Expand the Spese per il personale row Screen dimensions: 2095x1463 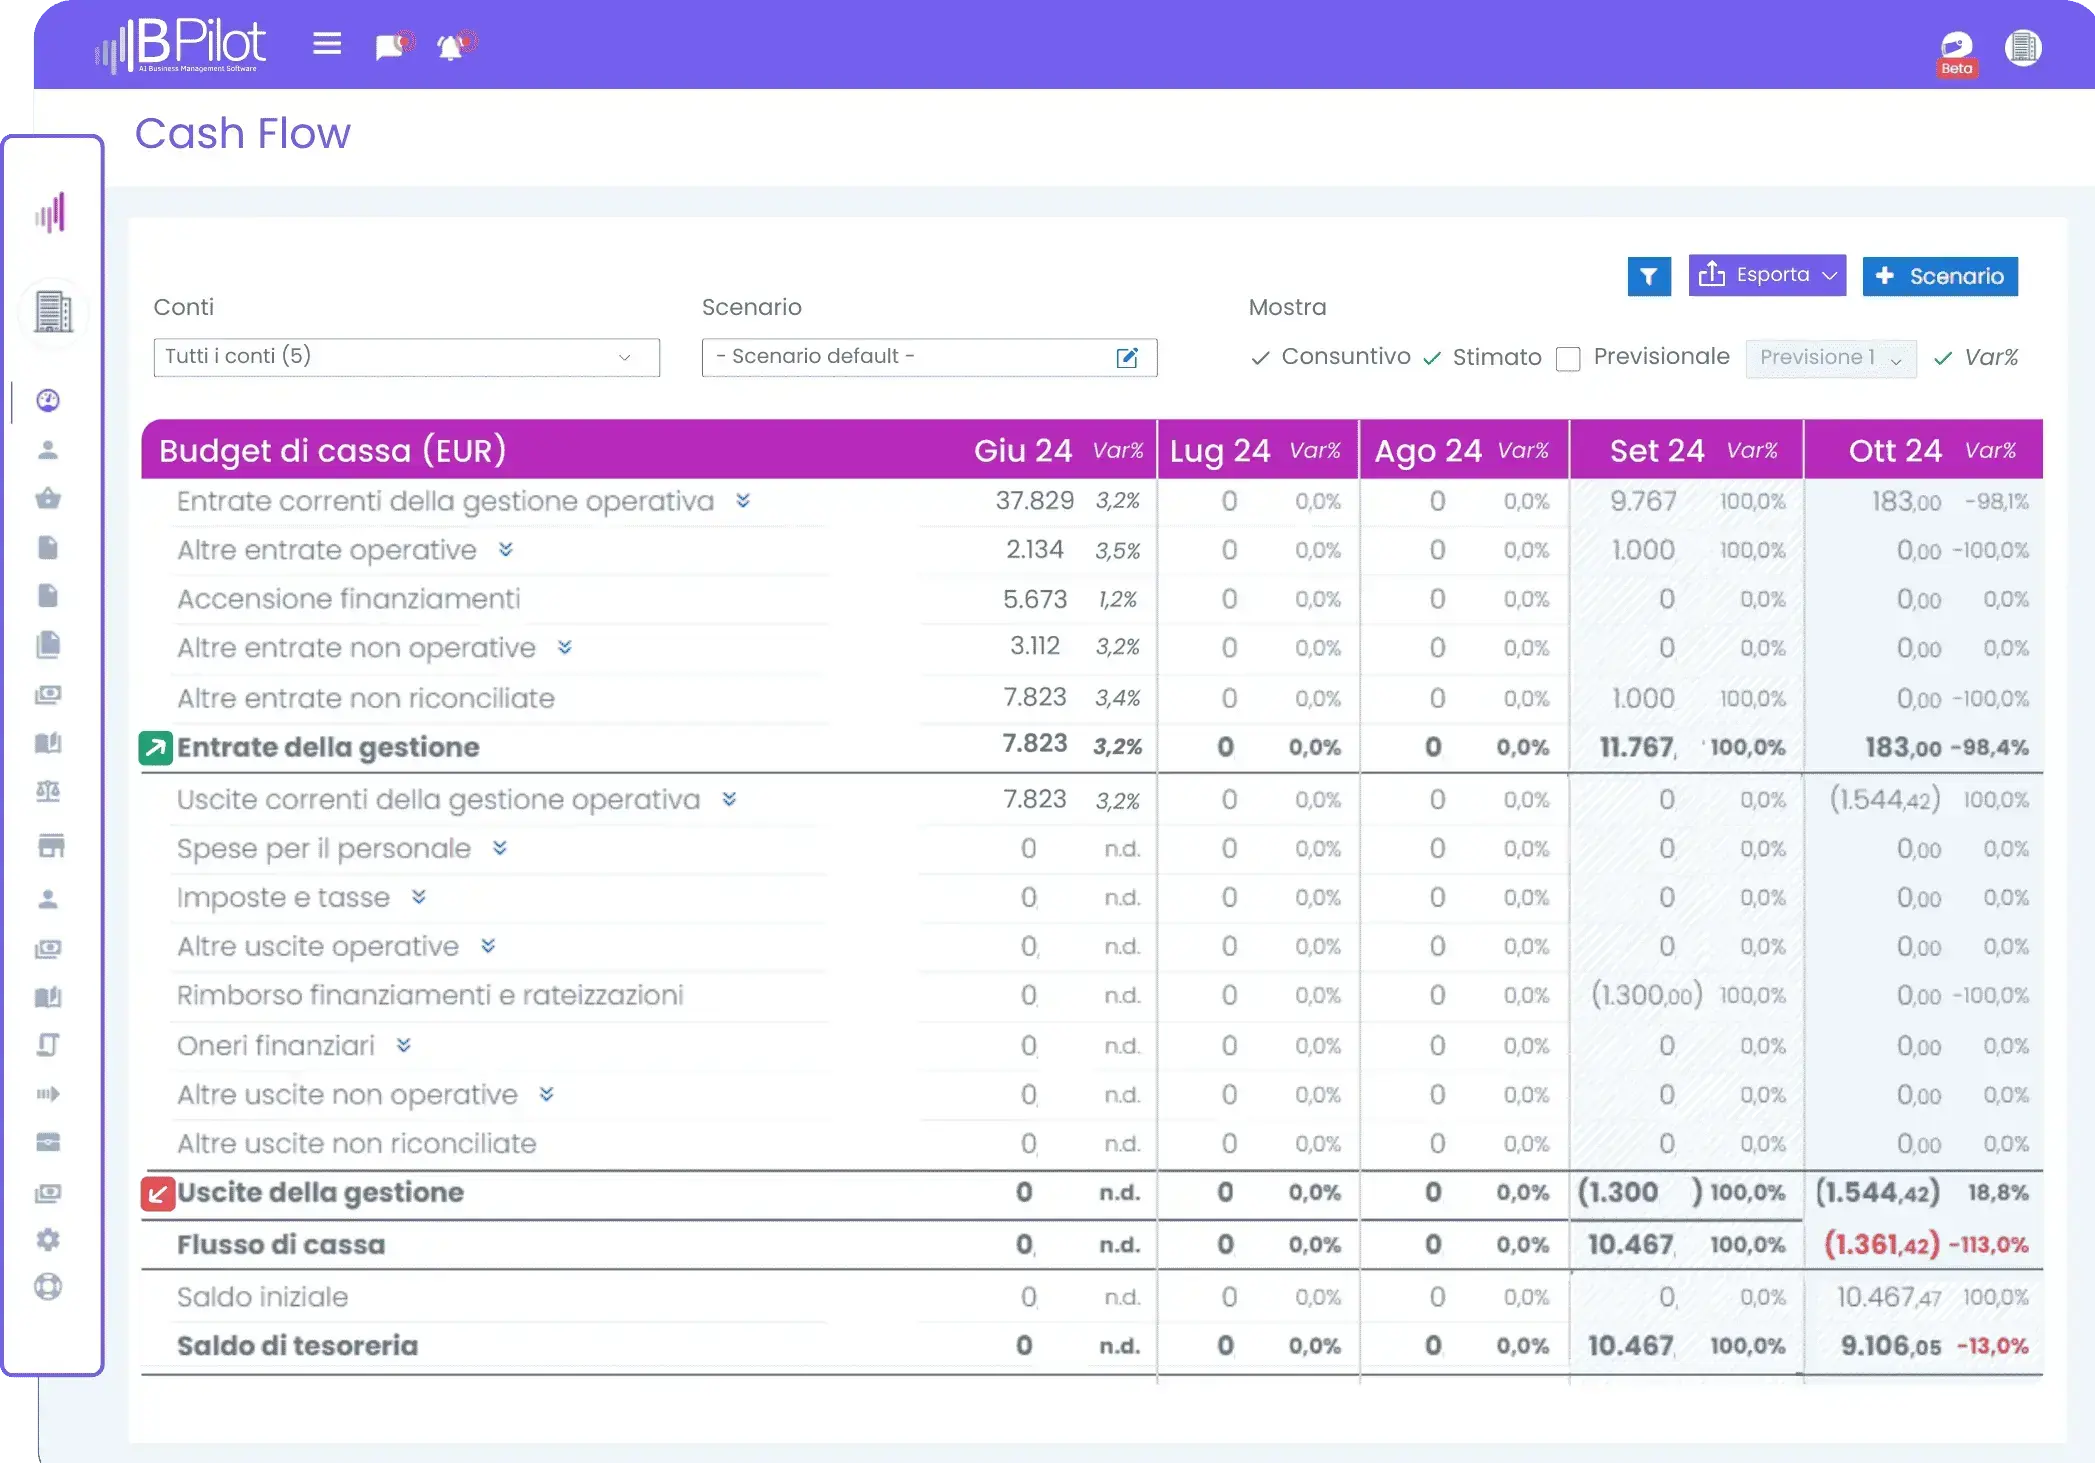pyautogui.click(x=500, y=848)
